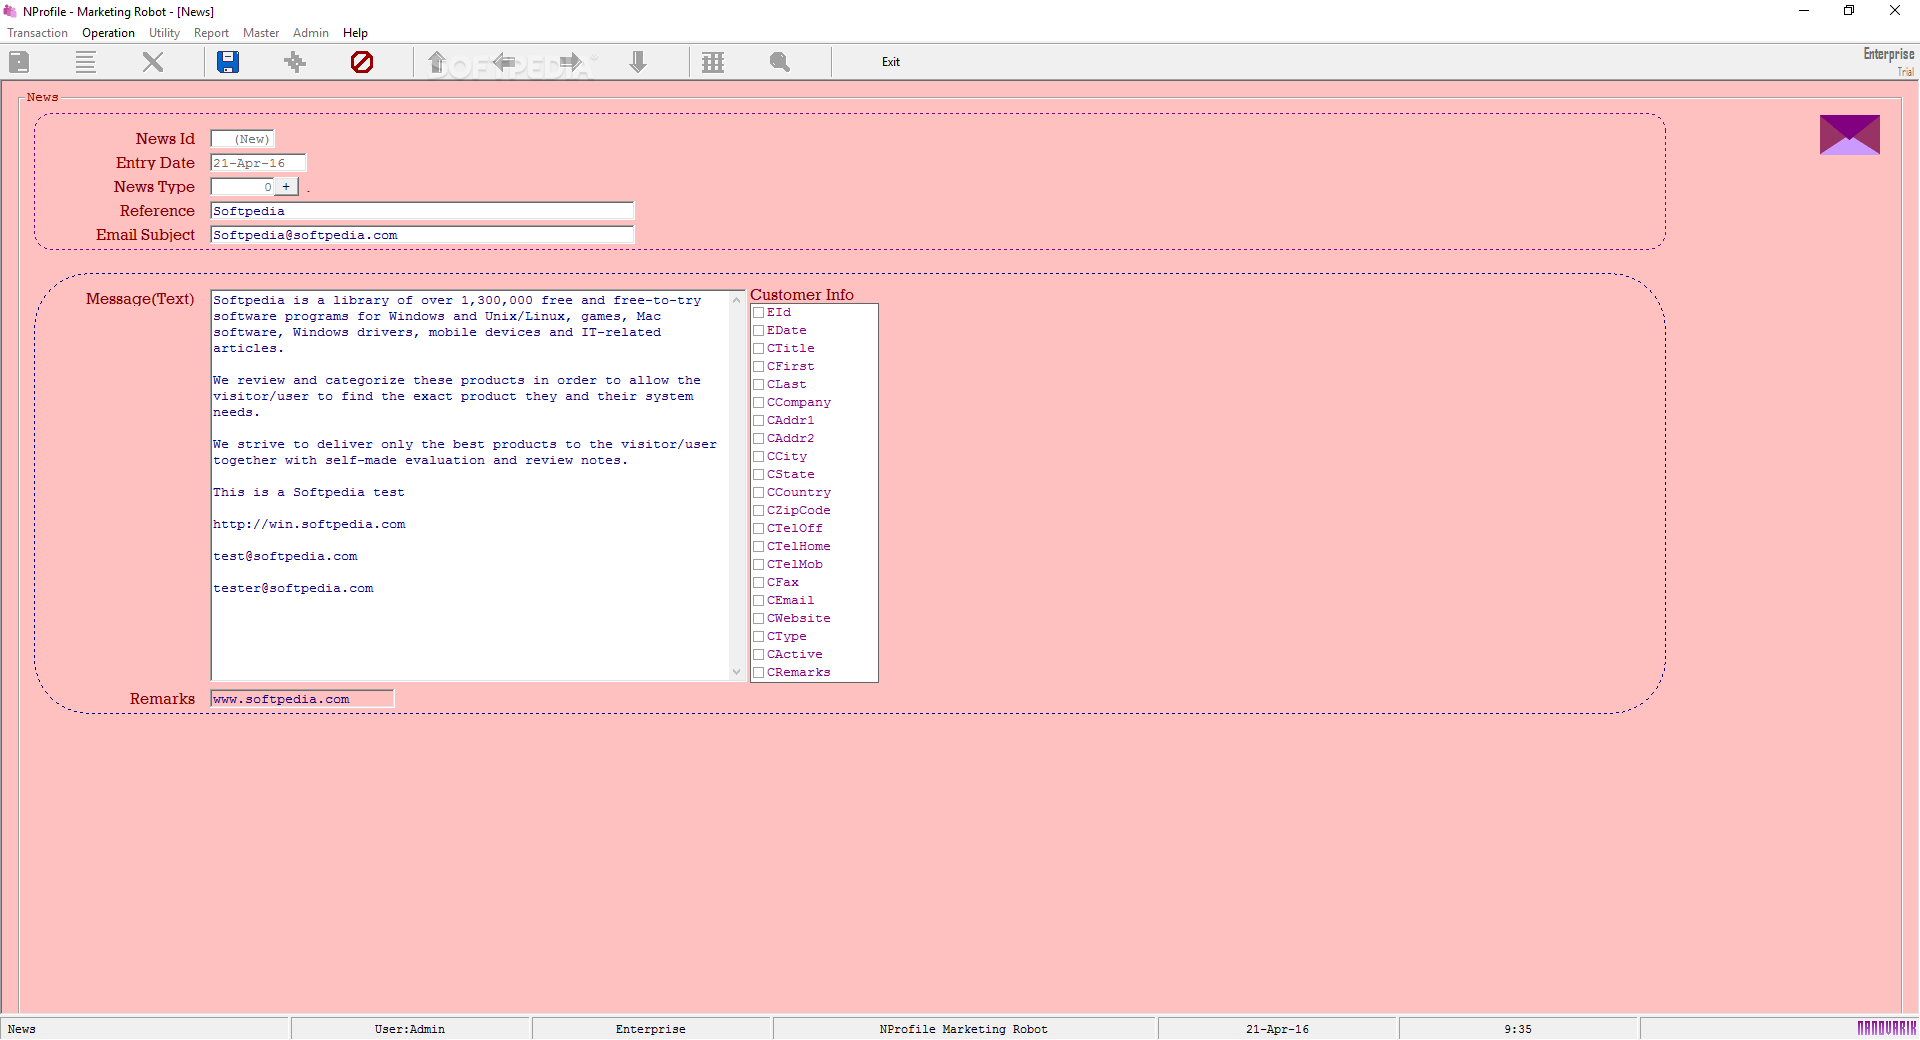1920x1040 pixels.
Task: Check the CTelOff customer info box
Action: [x=759, y=529]
